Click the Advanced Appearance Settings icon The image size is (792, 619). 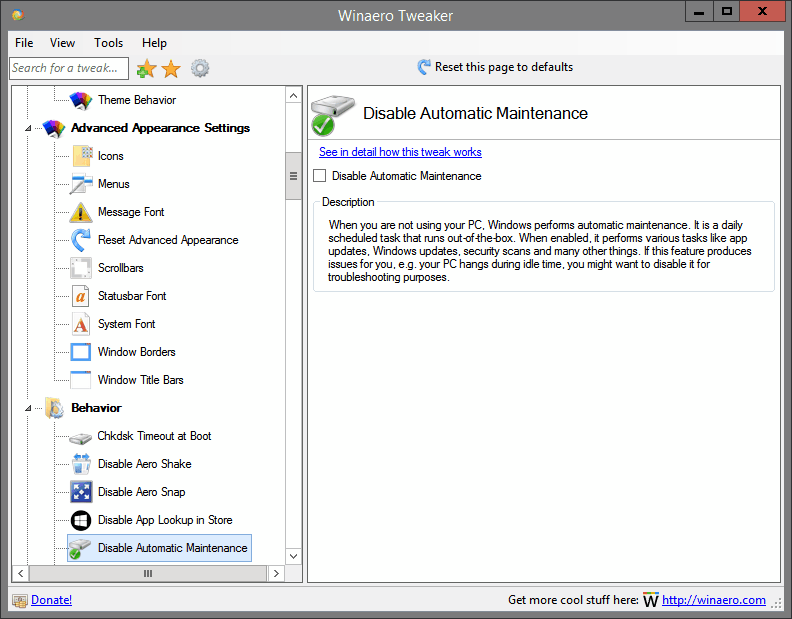54,128
